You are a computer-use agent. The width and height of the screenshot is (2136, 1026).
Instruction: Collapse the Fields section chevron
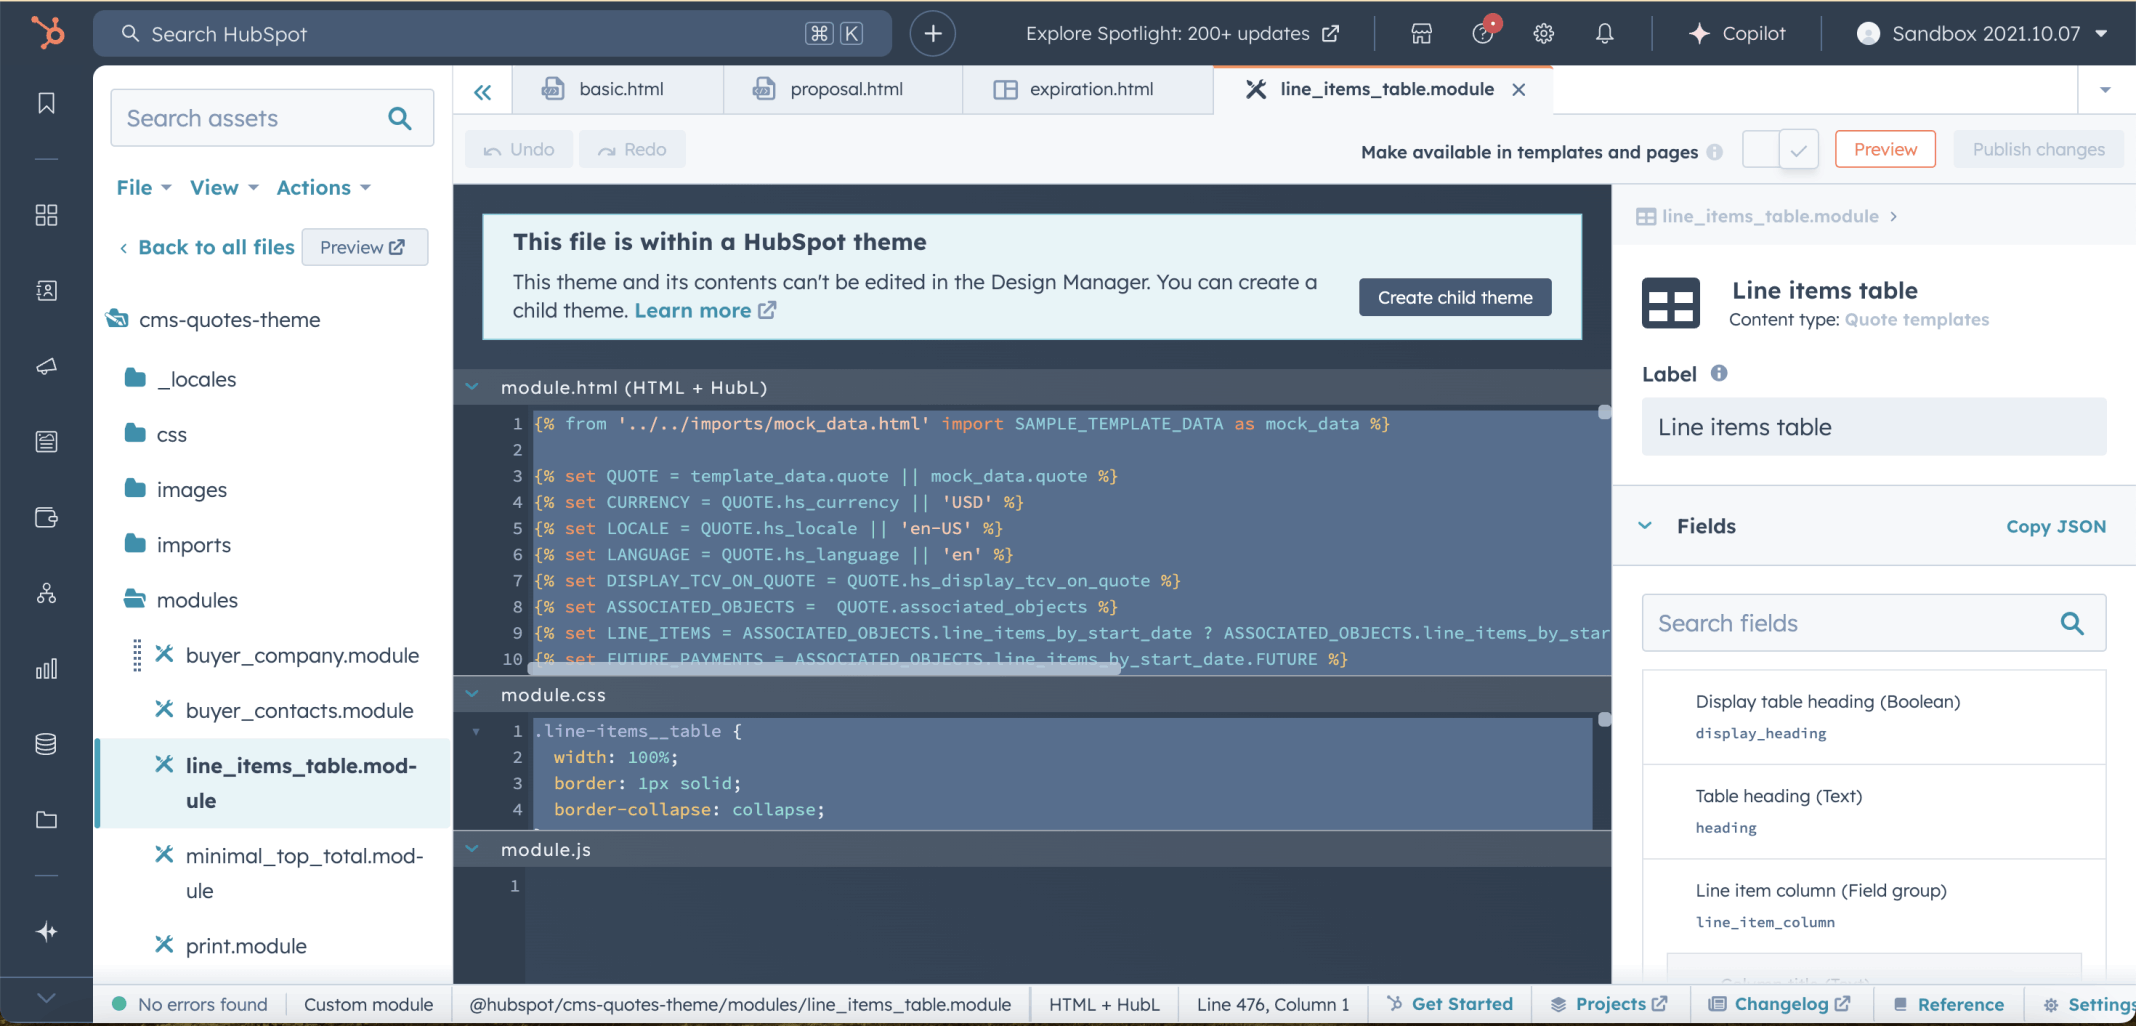click(x=1645, y=526)
